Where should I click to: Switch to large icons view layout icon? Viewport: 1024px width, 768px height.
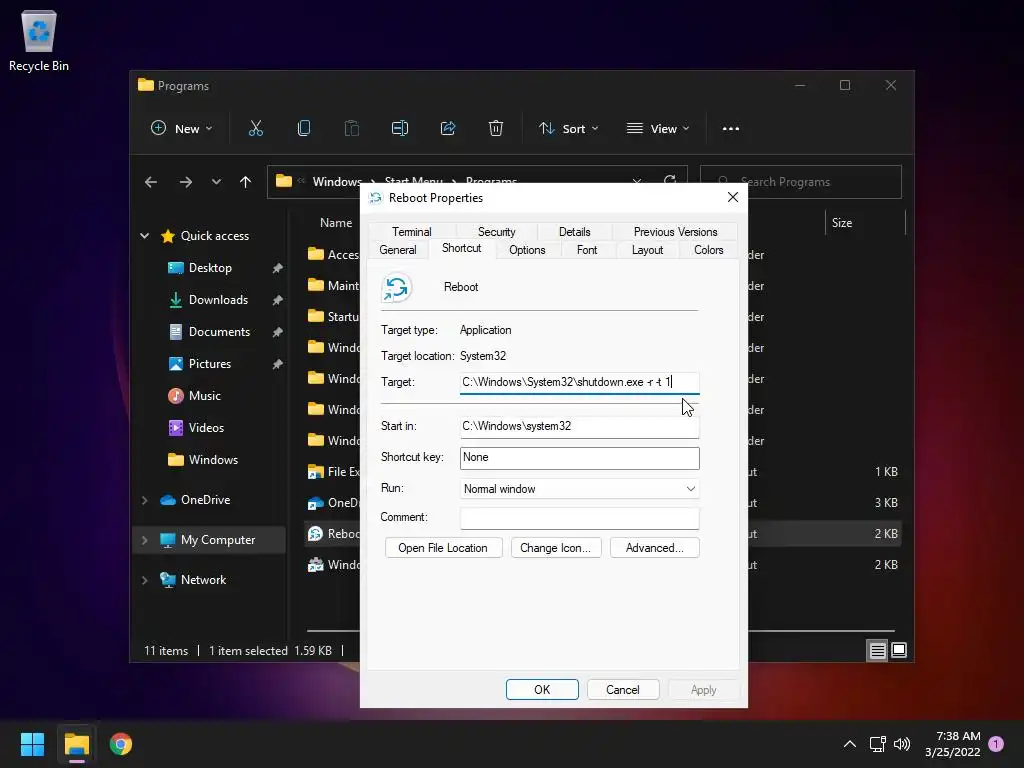tap(899, 650)
